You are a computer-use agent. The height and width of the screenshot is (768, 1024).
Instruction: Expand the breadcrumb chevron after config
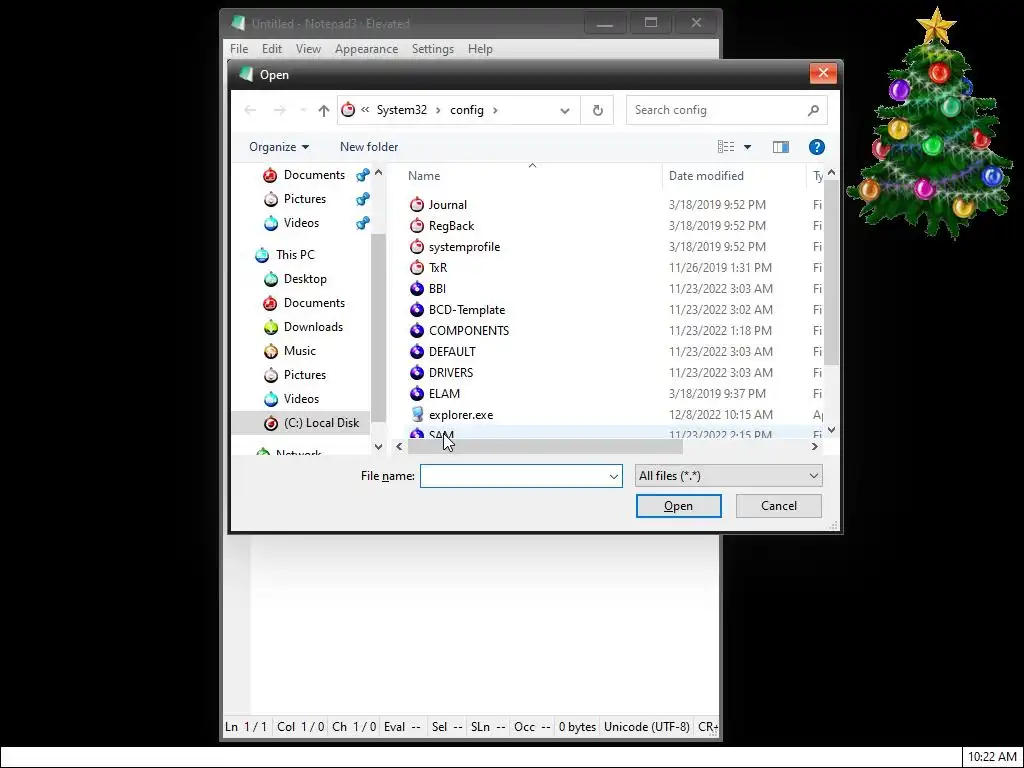pyautogui.click(x=495, y=110)
